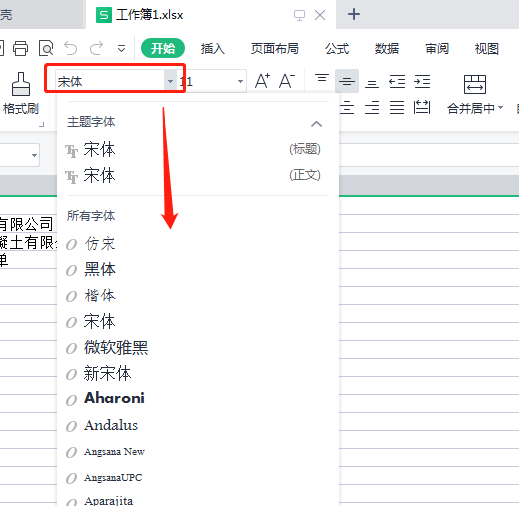Select 微软雅黑 font from list
The width and height of the screenshot is (519, 506).
pyautogui.click(x=198, y=347)
